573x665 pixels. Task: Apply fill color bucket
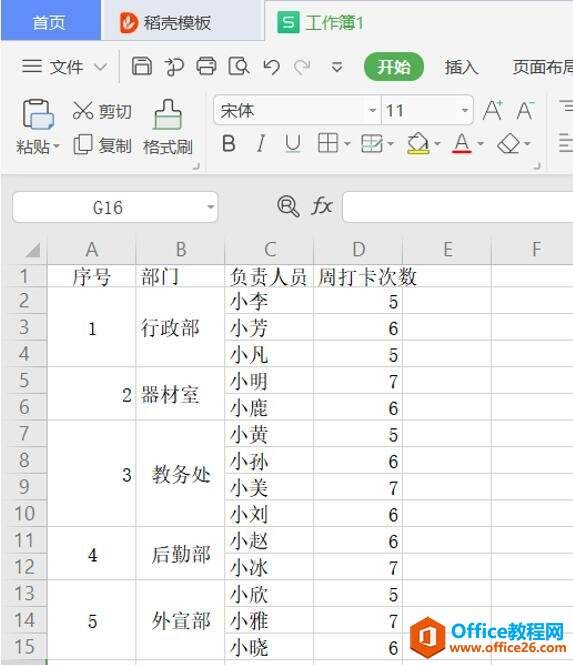click(x=418, y=143)
